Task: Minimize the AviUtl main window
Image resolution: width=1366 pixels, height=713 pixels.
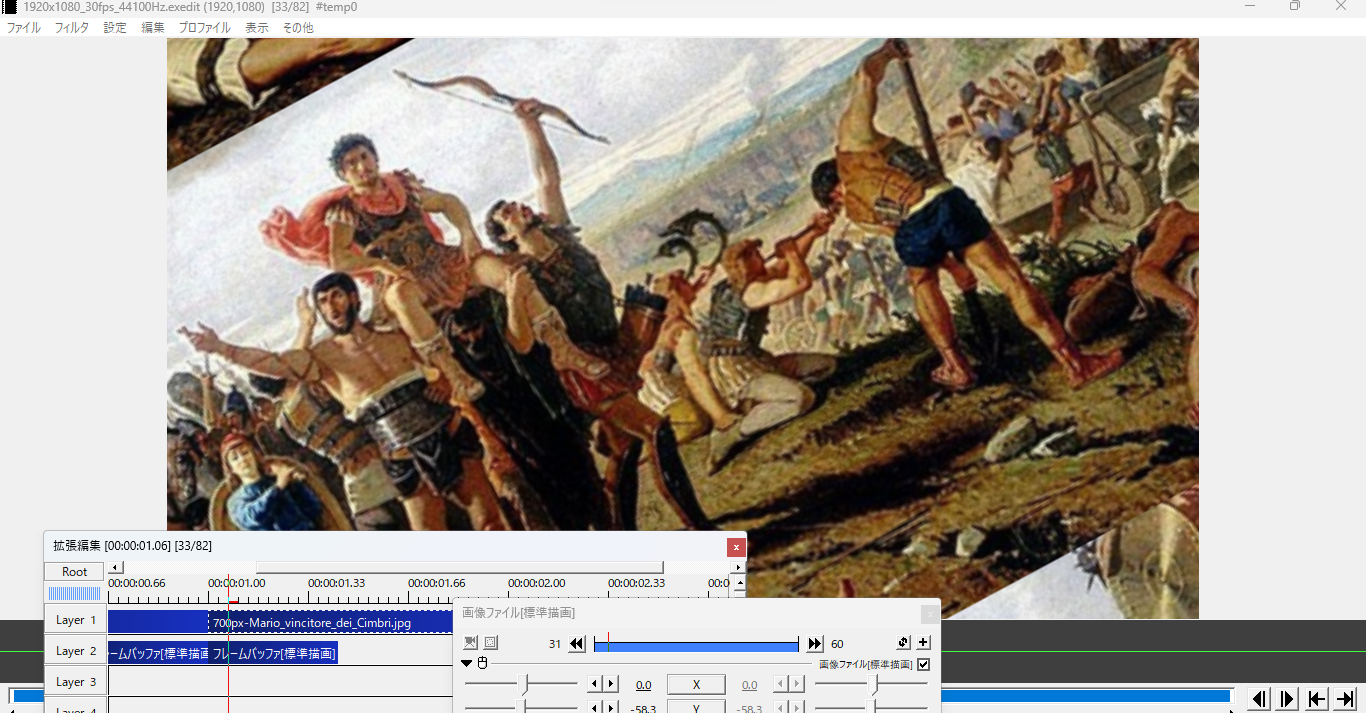Action: tap(1250, 6)
